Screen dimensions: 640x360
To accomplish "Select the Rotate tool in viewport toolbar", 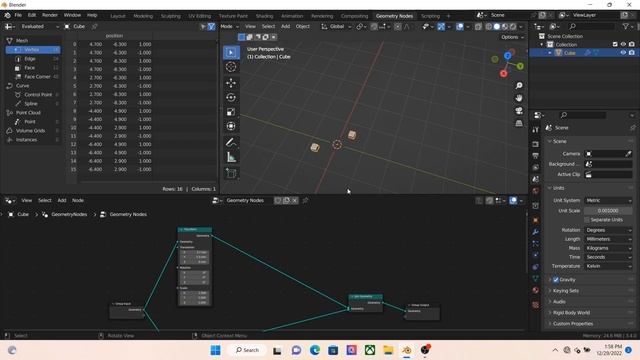I will pyautogui.click(x=231, y=97).
